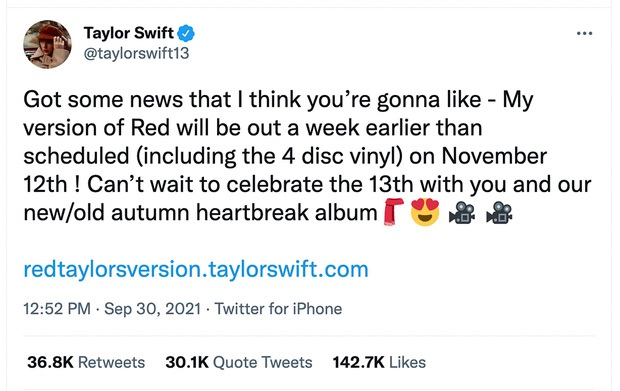
Task: View the 30.1K Quote Tweets list
Action: (239, 362)
